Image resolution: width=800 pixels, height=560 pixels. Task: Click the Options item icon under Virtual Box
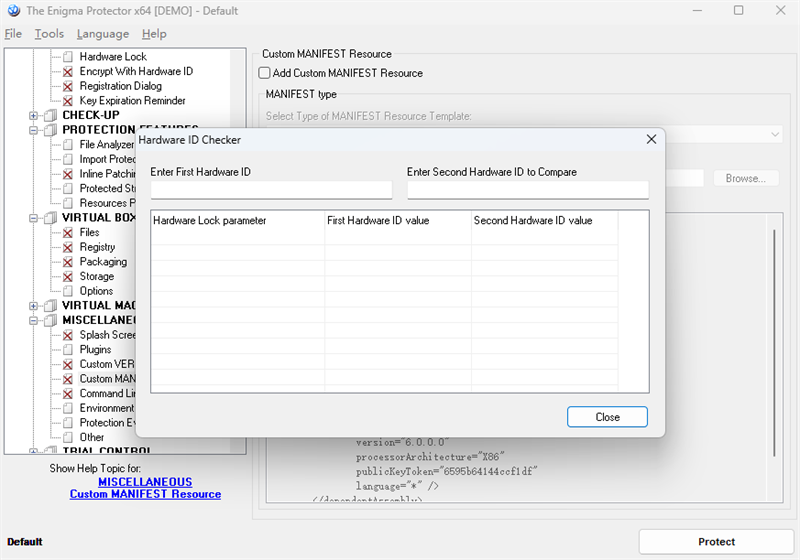point(68,291)
